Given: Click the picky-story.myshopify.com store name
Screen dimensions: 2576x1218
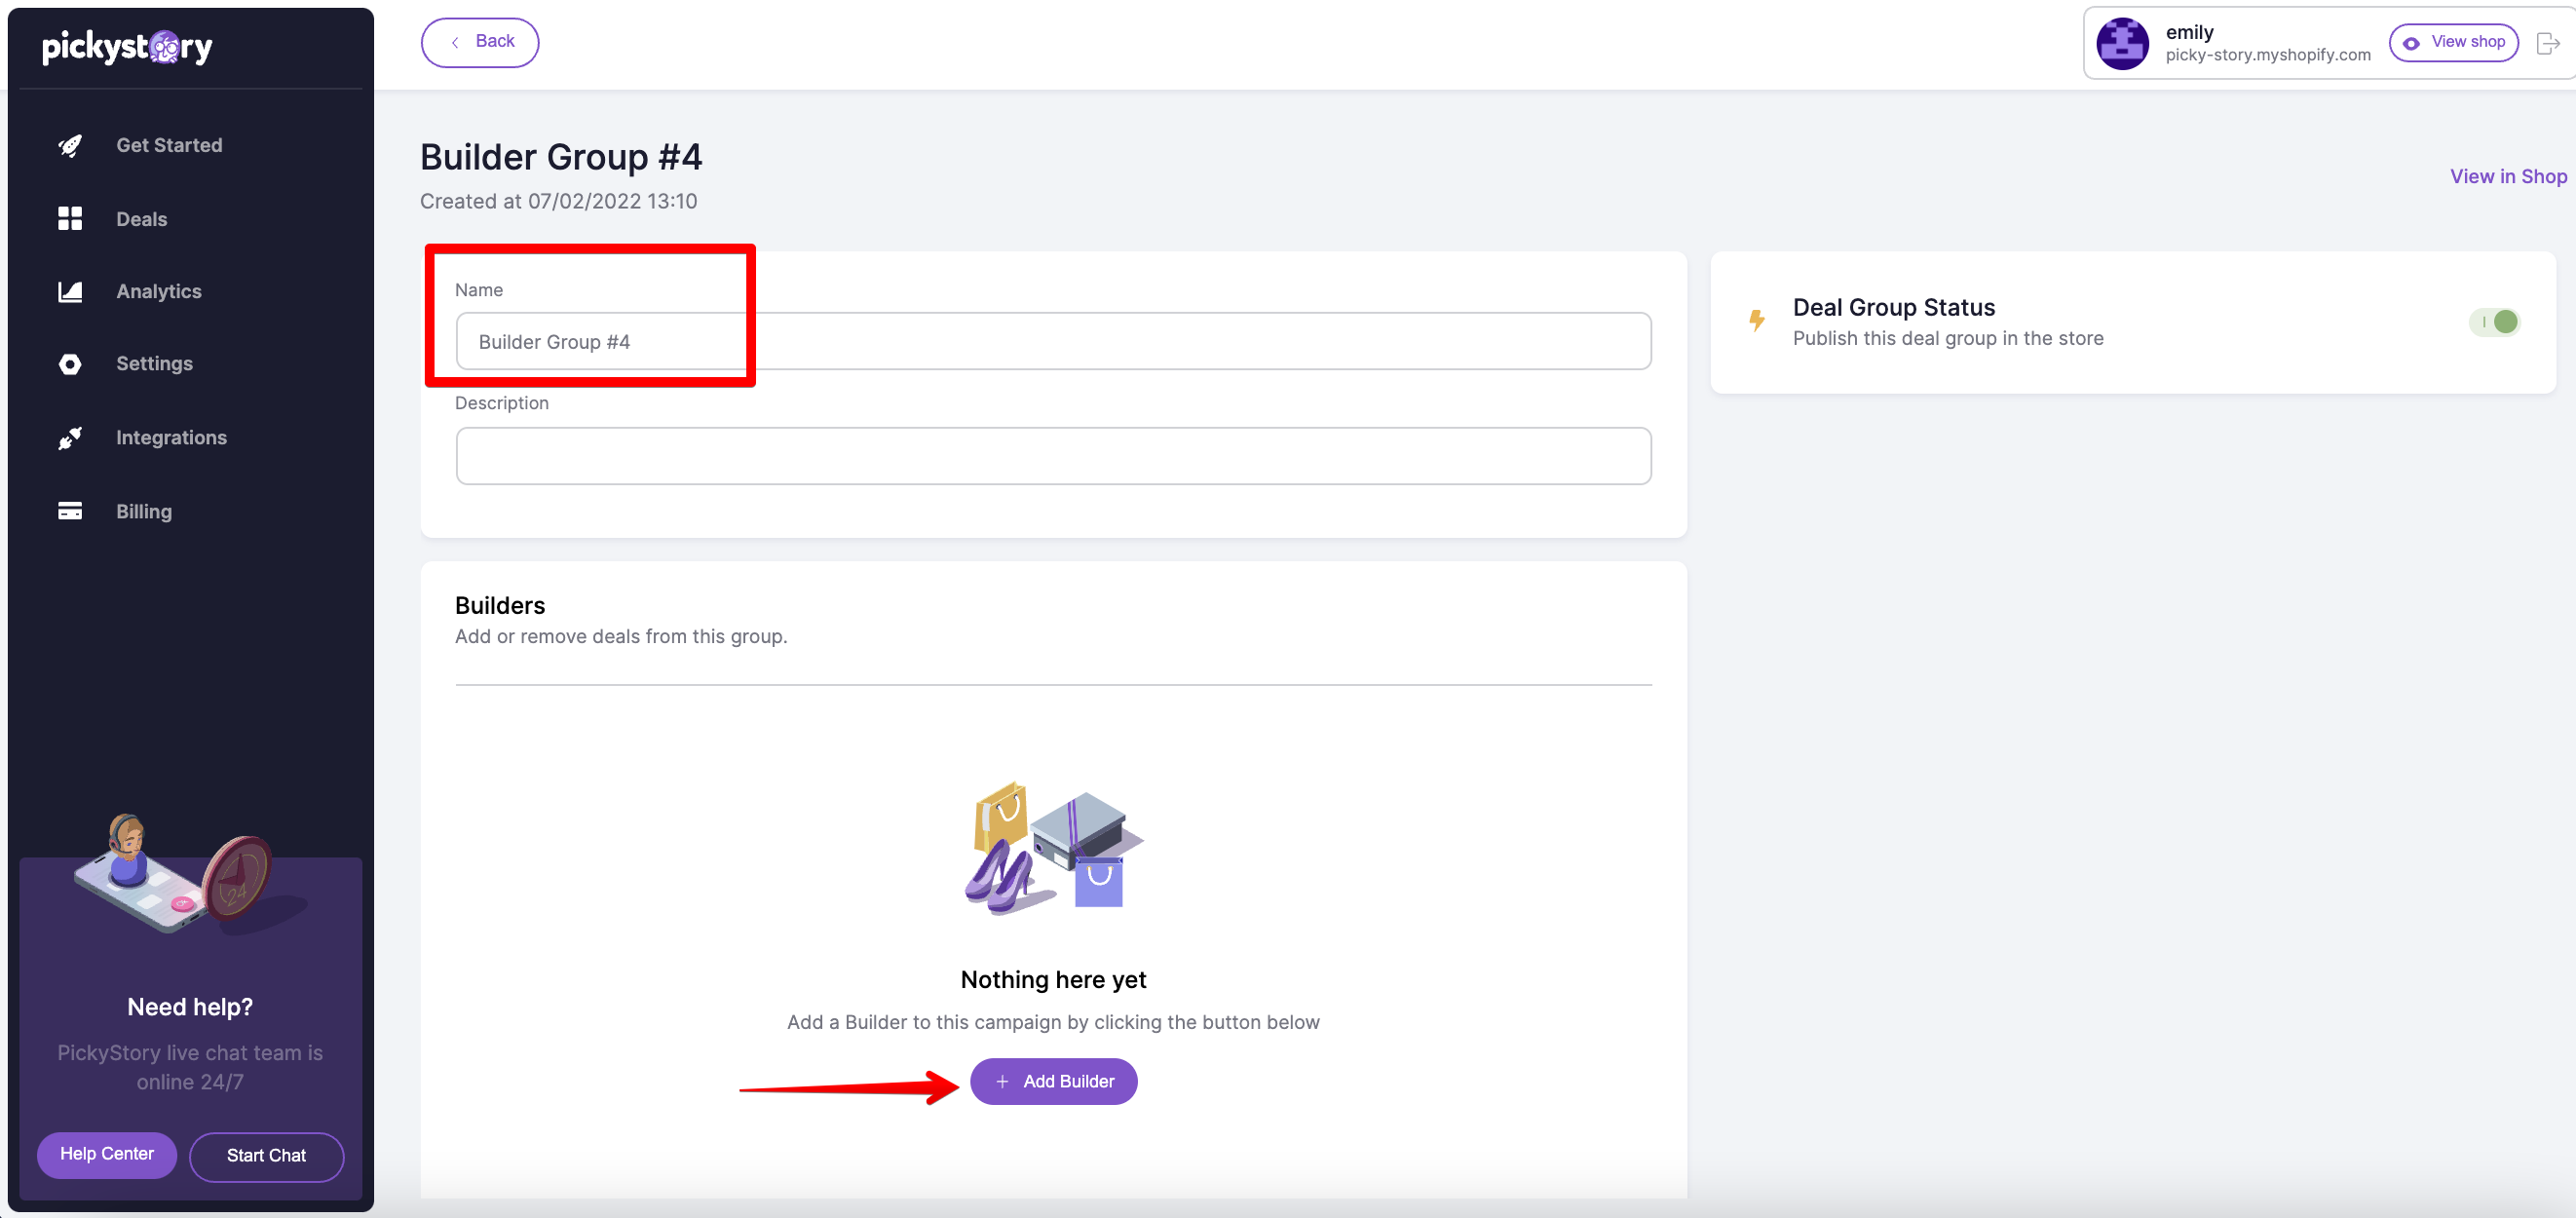Looking at the screenshot, I should [2268, 55].
